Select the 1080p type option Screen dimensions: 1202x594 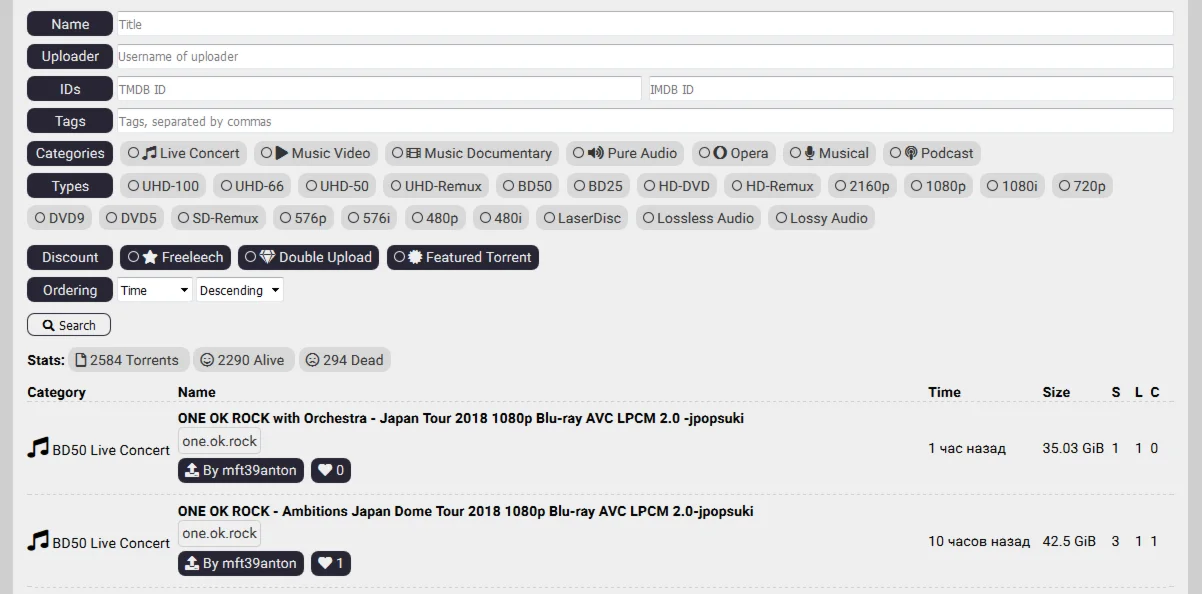point(939,186)
